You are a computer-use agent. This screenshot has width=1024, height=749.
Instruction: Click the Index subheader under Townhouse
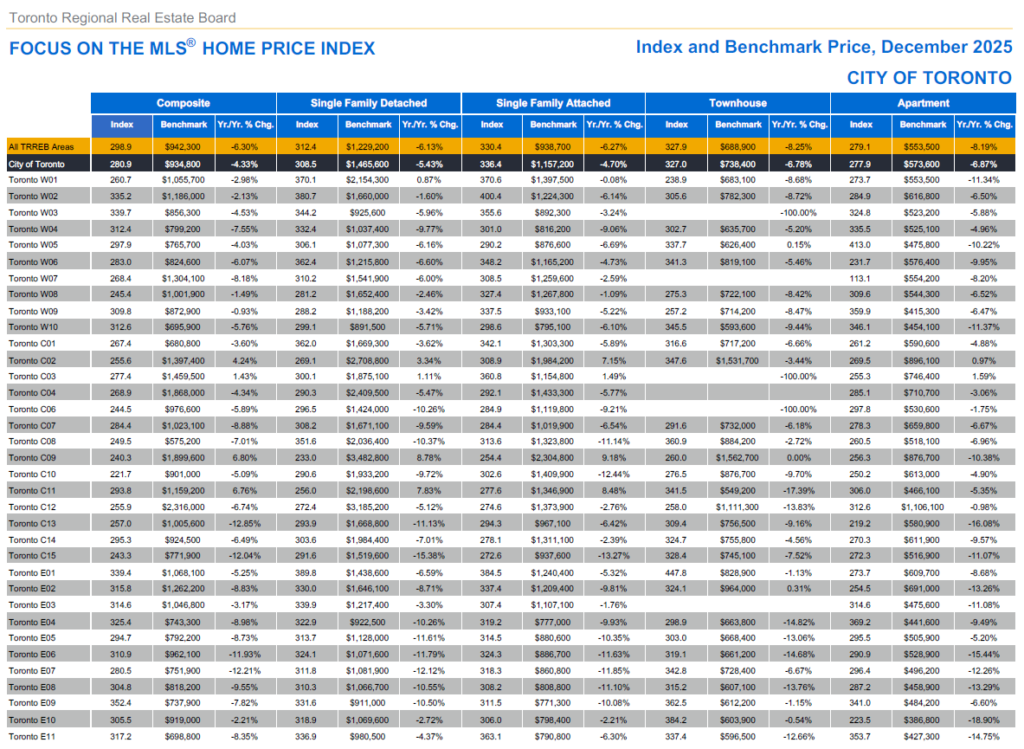(677, 125)
